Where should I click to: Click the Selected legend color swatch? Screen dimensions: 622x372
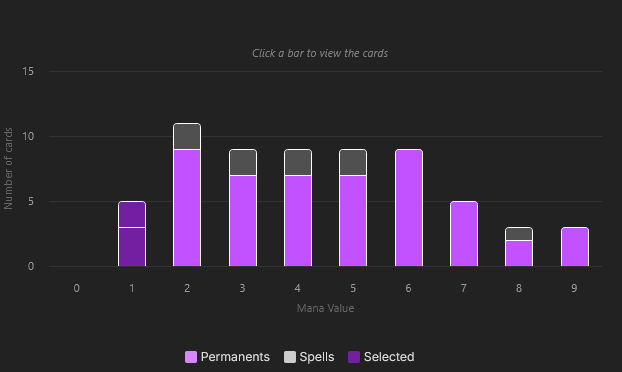[x=354, y=357]
